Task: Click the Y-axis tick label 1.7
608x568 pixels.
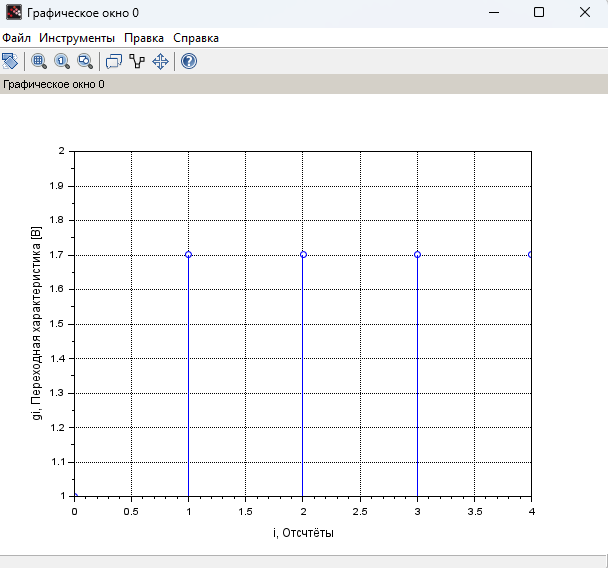Action: [57, 255]
